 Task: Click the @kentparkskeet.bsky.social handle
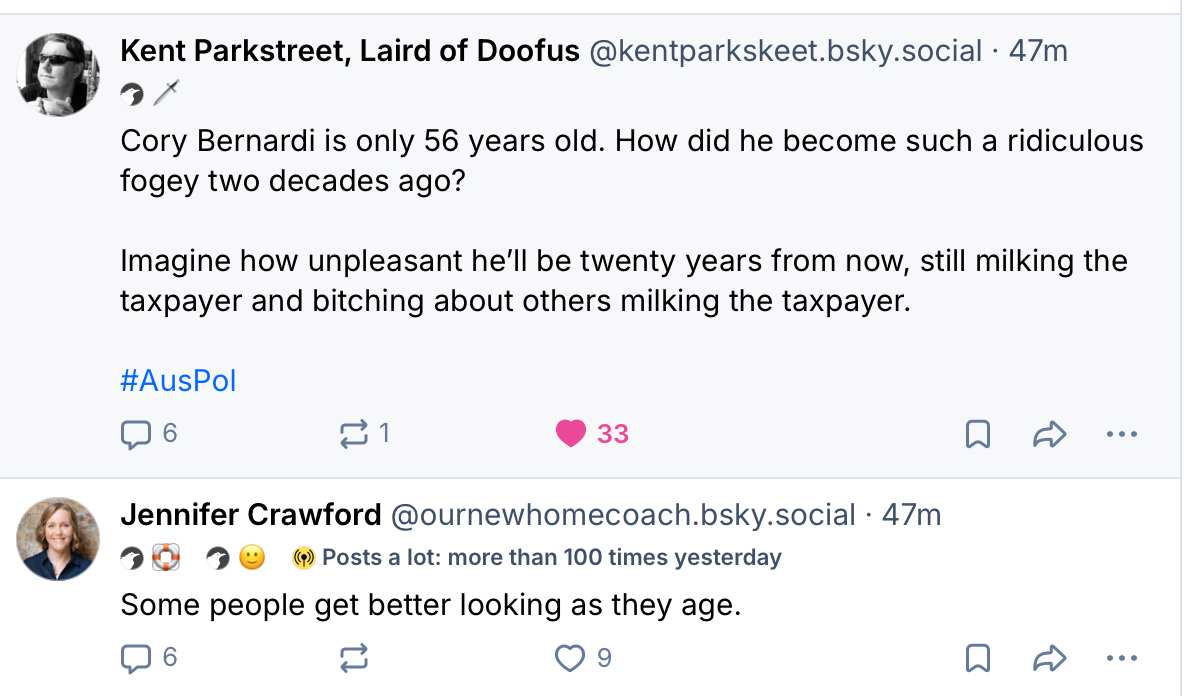[785, 51]
